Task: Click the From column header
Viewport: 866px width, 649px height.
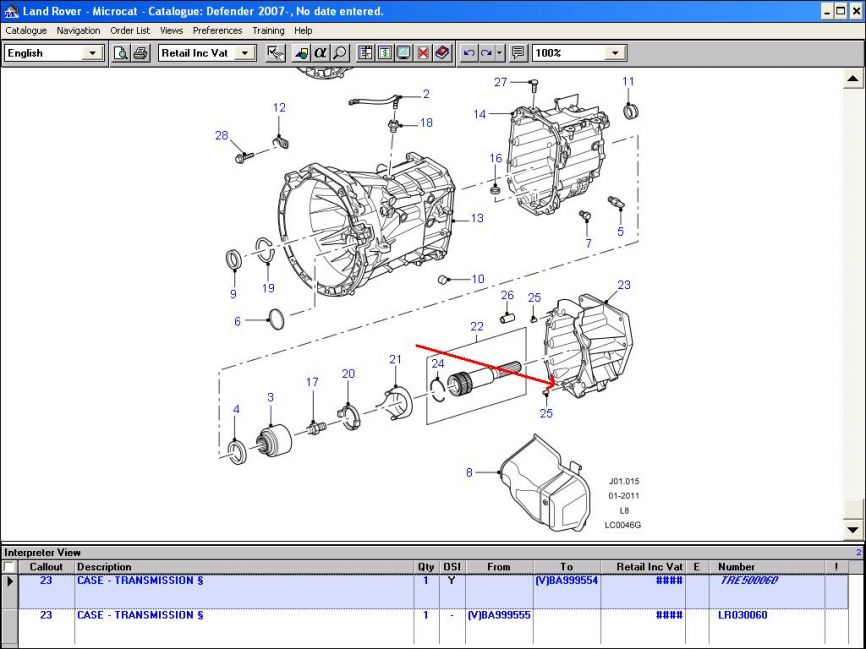Action: [x=499, y=567]
